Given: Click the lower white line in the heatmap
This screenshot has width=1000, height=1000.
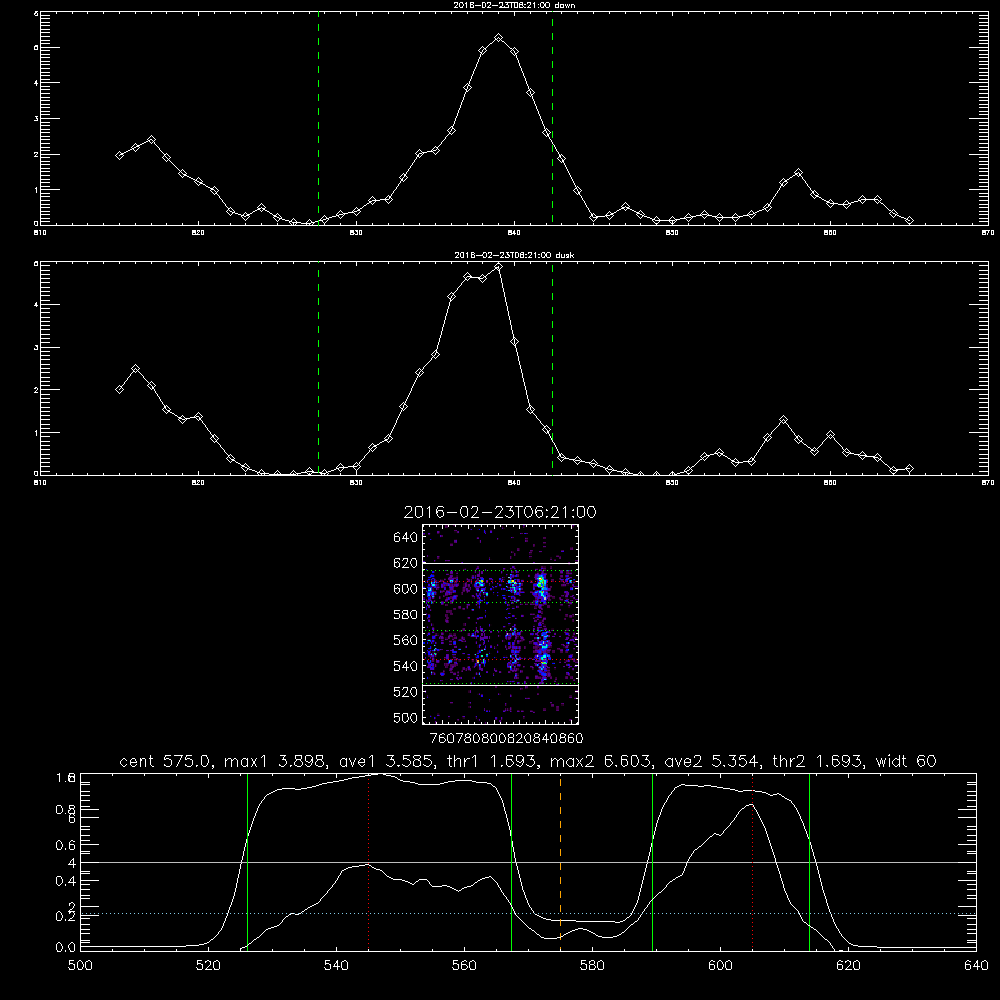Looking at the screenshot, I should pyautogui.click(x=501, y=686).
